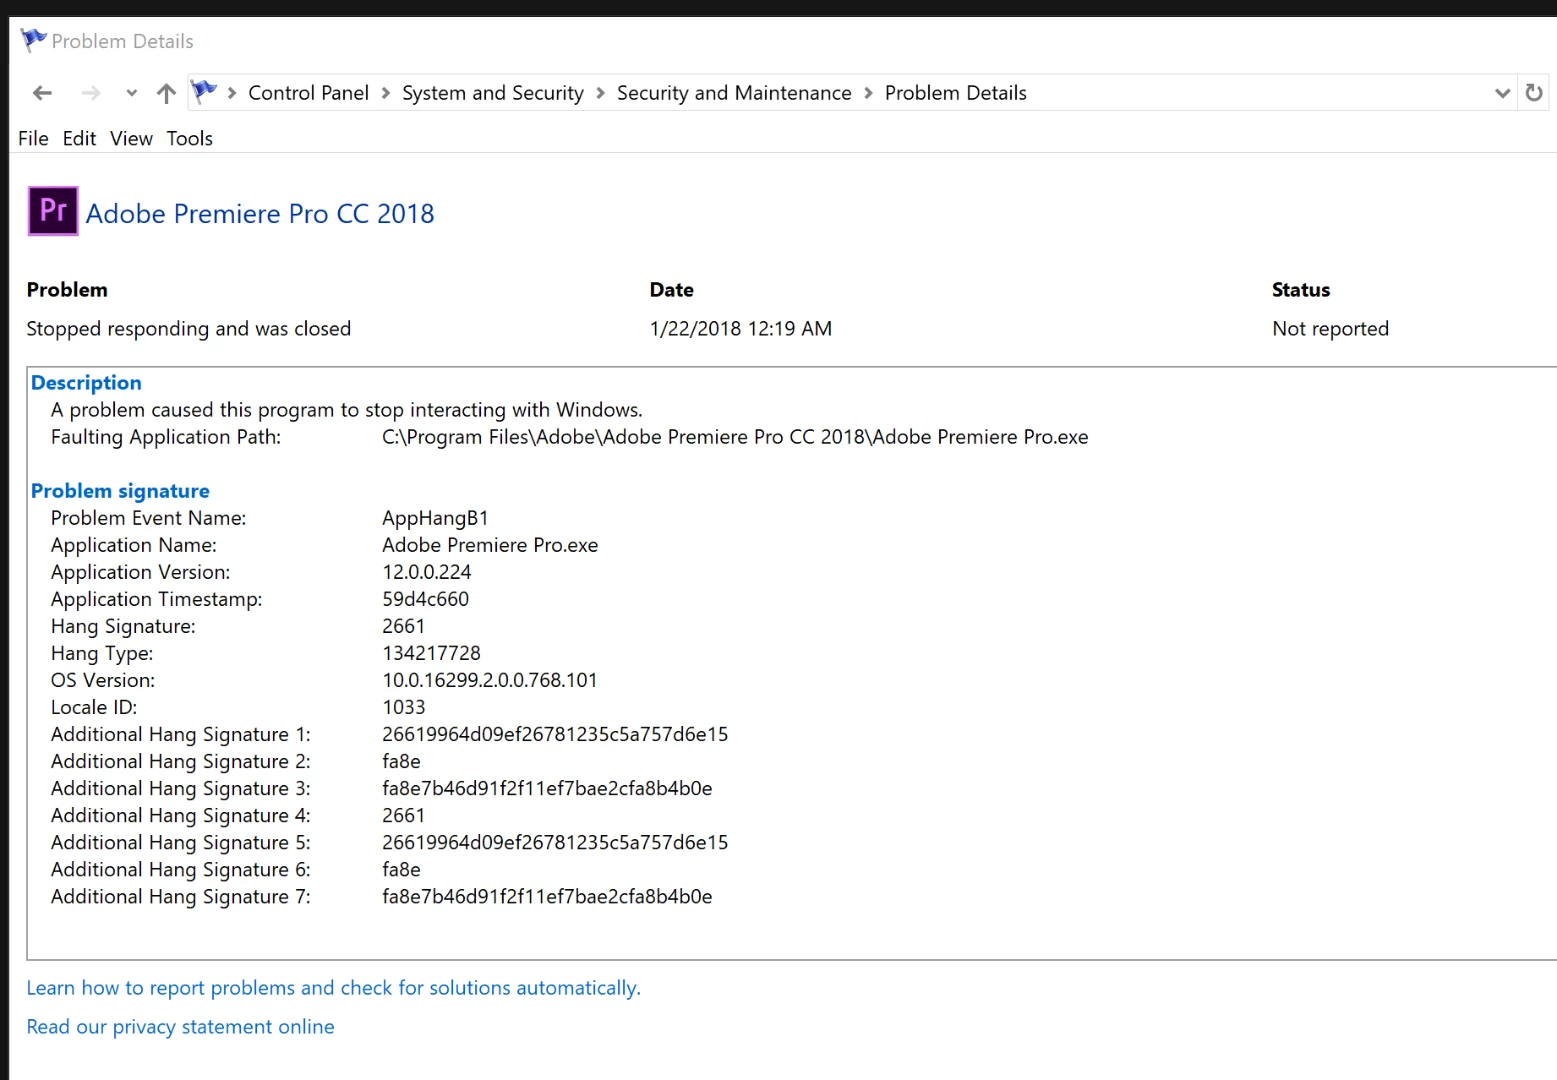Click the Forward navigation arrow
This screenshot has width=1557, height=1080.
91,93
